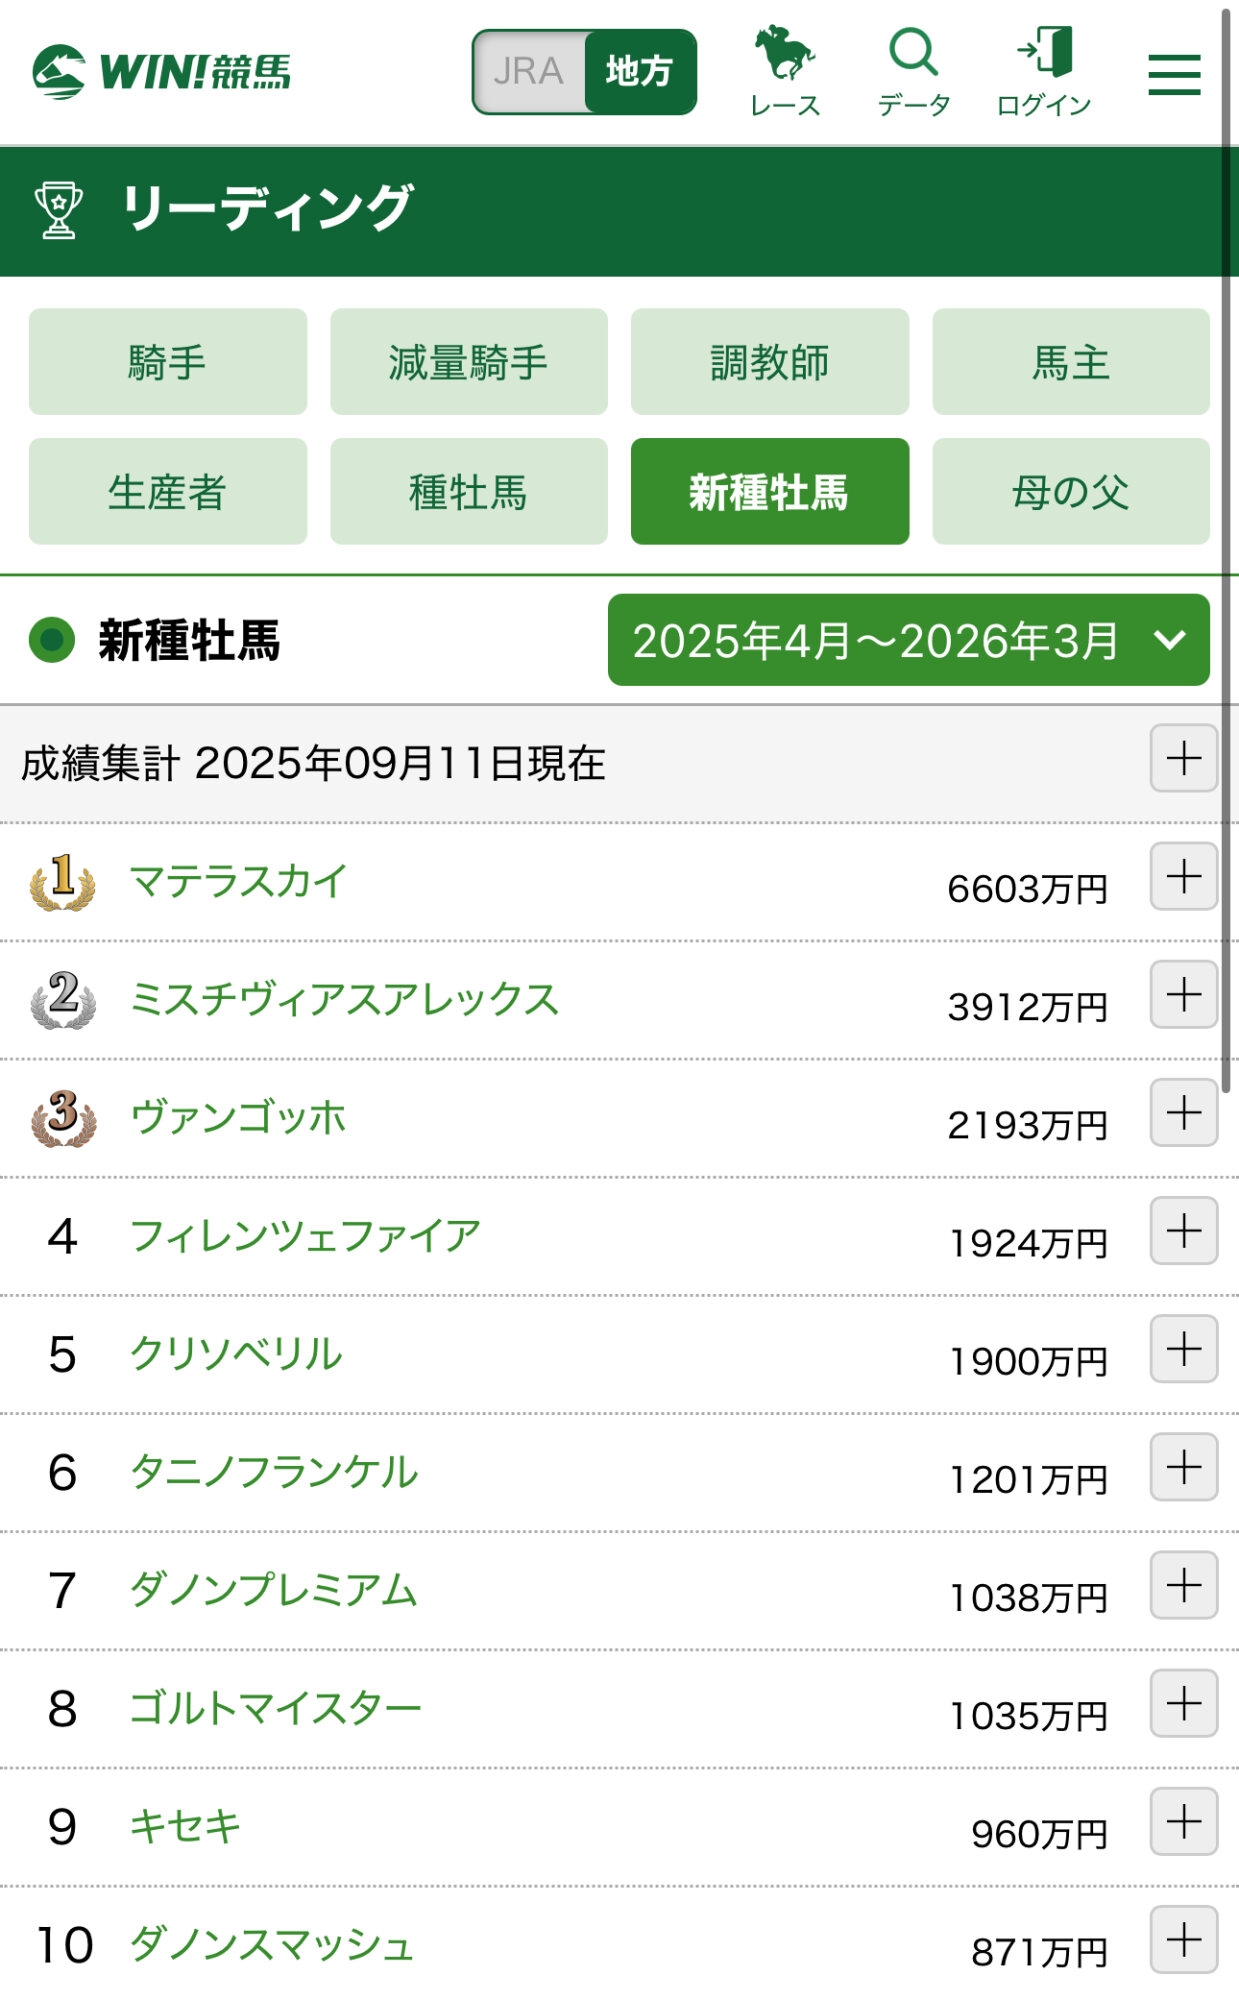Click the gold rank 1 medal icon
1239x2000 pixels.
coord(63,882)
